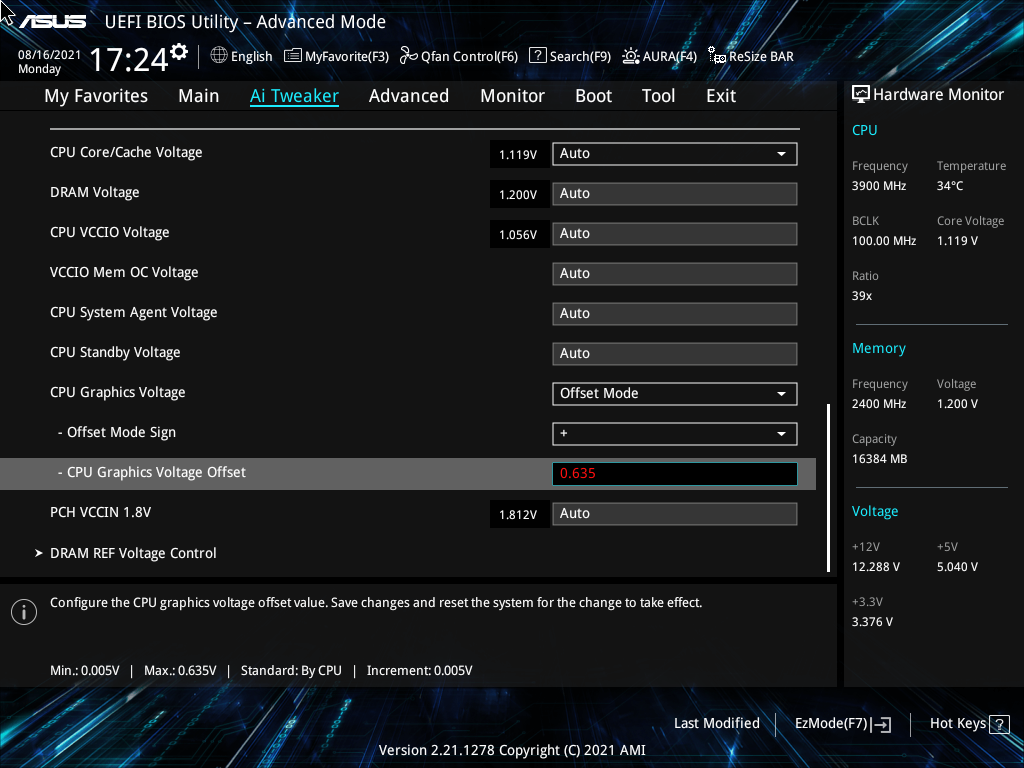Open Offset Mode Sign dropdown

pyautogui.click(x=675, y=434)
